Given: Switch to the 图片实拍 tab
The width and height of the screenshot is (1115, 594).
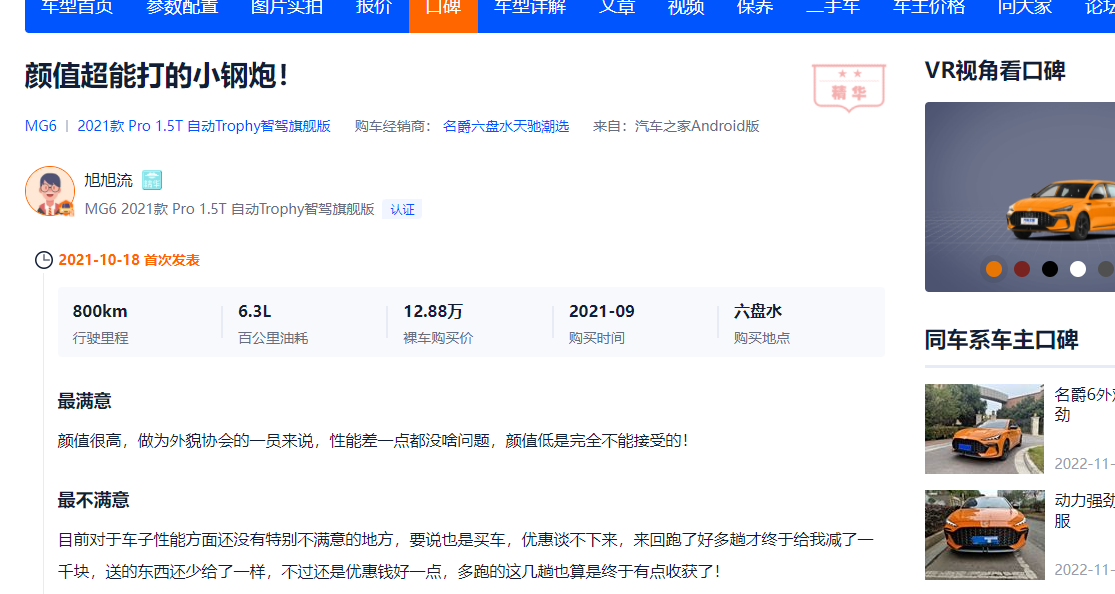Looking at the screenshot, I should (286, 8).
